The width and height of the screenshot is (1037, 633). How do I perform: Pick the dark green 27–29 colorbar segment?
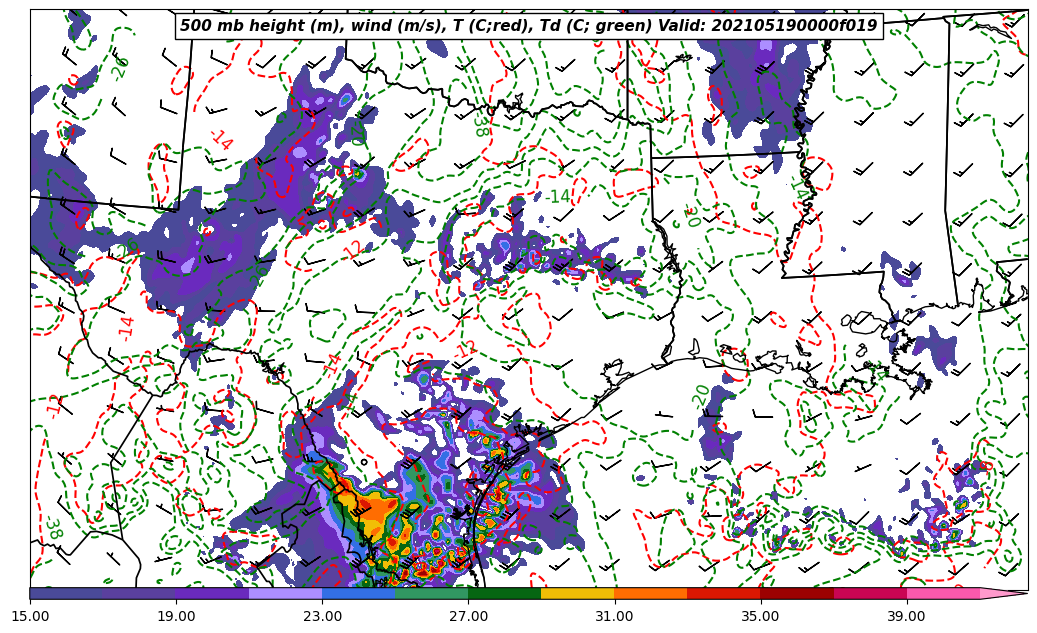click(x=505, y=593)
